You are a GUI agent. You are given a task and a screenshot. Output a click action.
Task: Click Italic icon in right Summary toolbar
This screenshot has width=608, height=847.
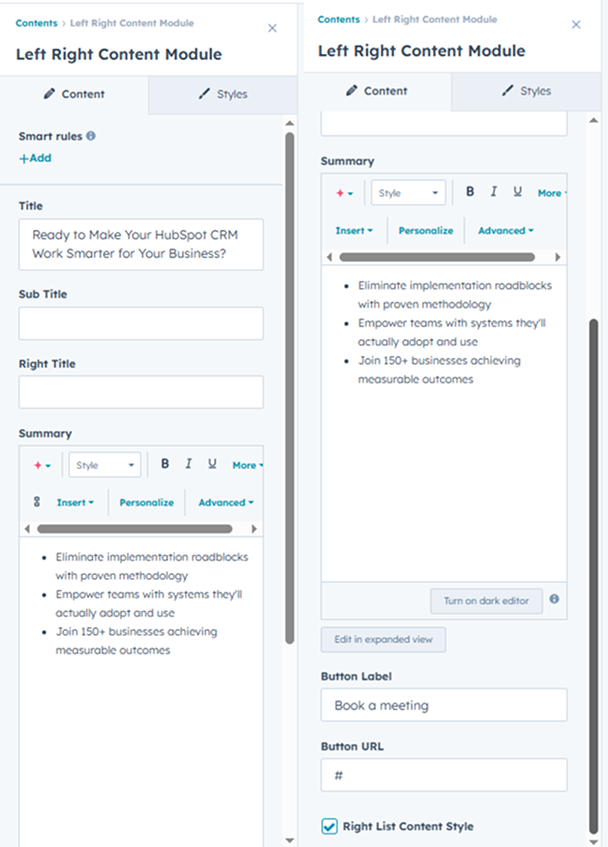494,192
